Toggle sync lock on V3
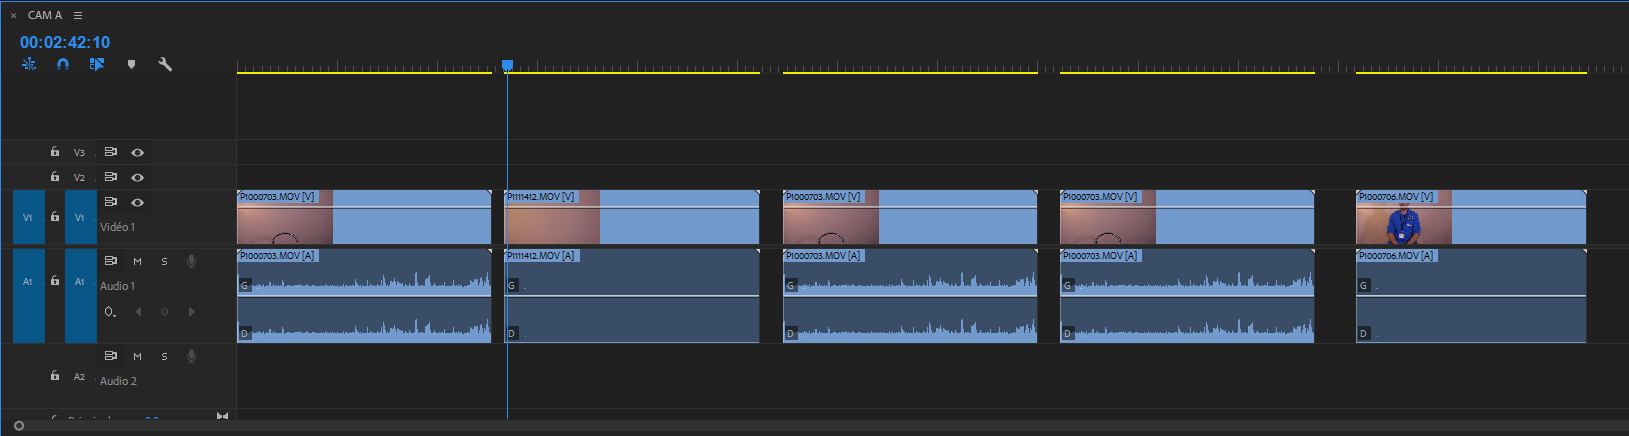This screenshot has width=1629, height=436. [x=111, y=152]
